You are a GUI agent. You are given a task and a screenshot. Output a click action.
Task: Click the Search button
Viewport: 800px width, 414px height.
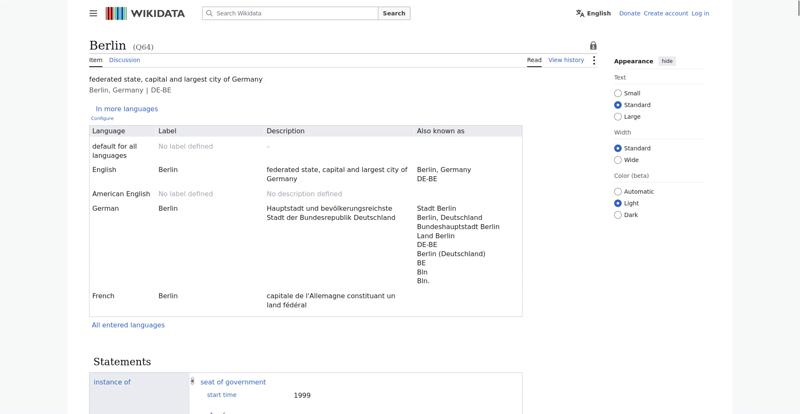click(394, 13)
